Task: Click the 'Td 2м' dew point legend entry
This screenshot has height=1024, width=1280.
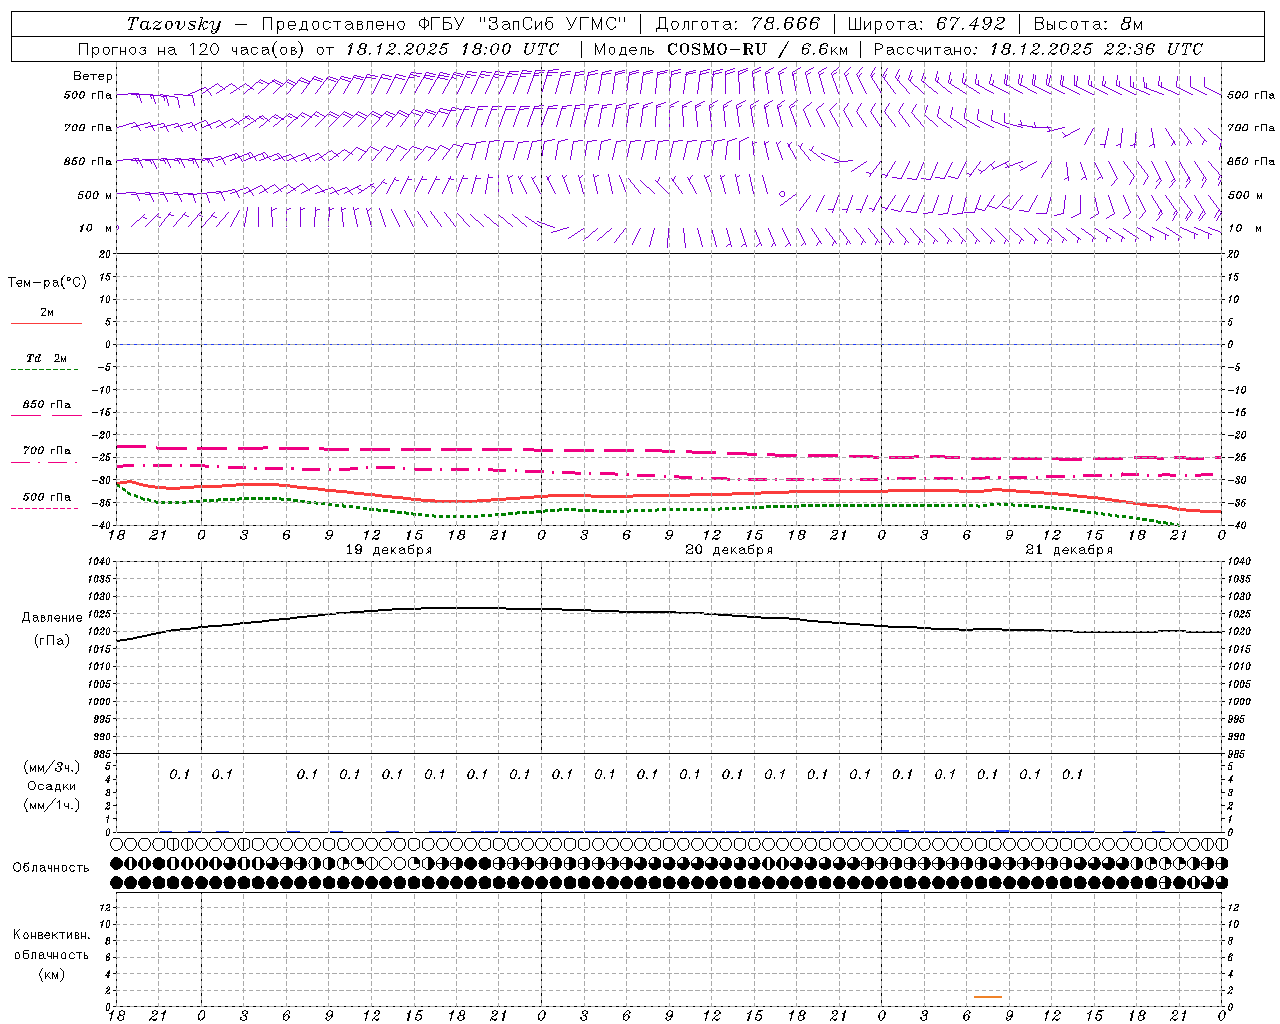Action: [46, 358]
